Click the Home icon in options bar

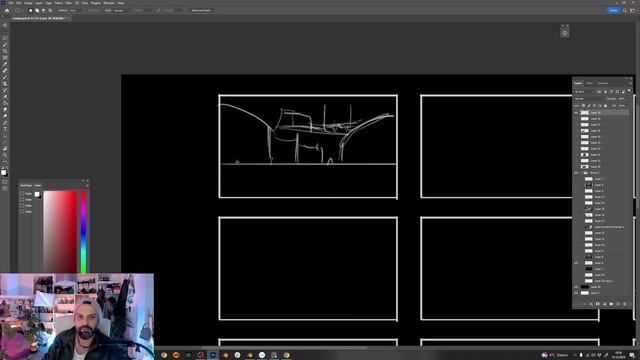(x=7, y=10)
